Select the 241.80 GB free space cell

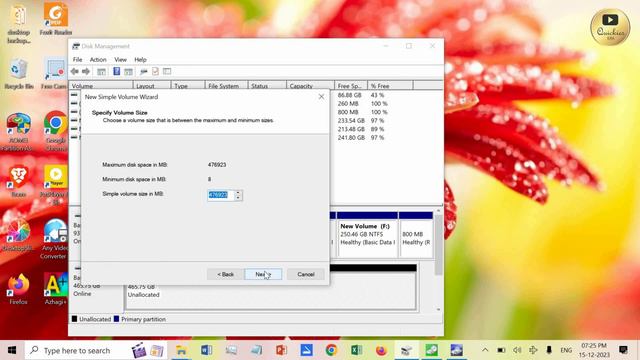tap(351, 138)
